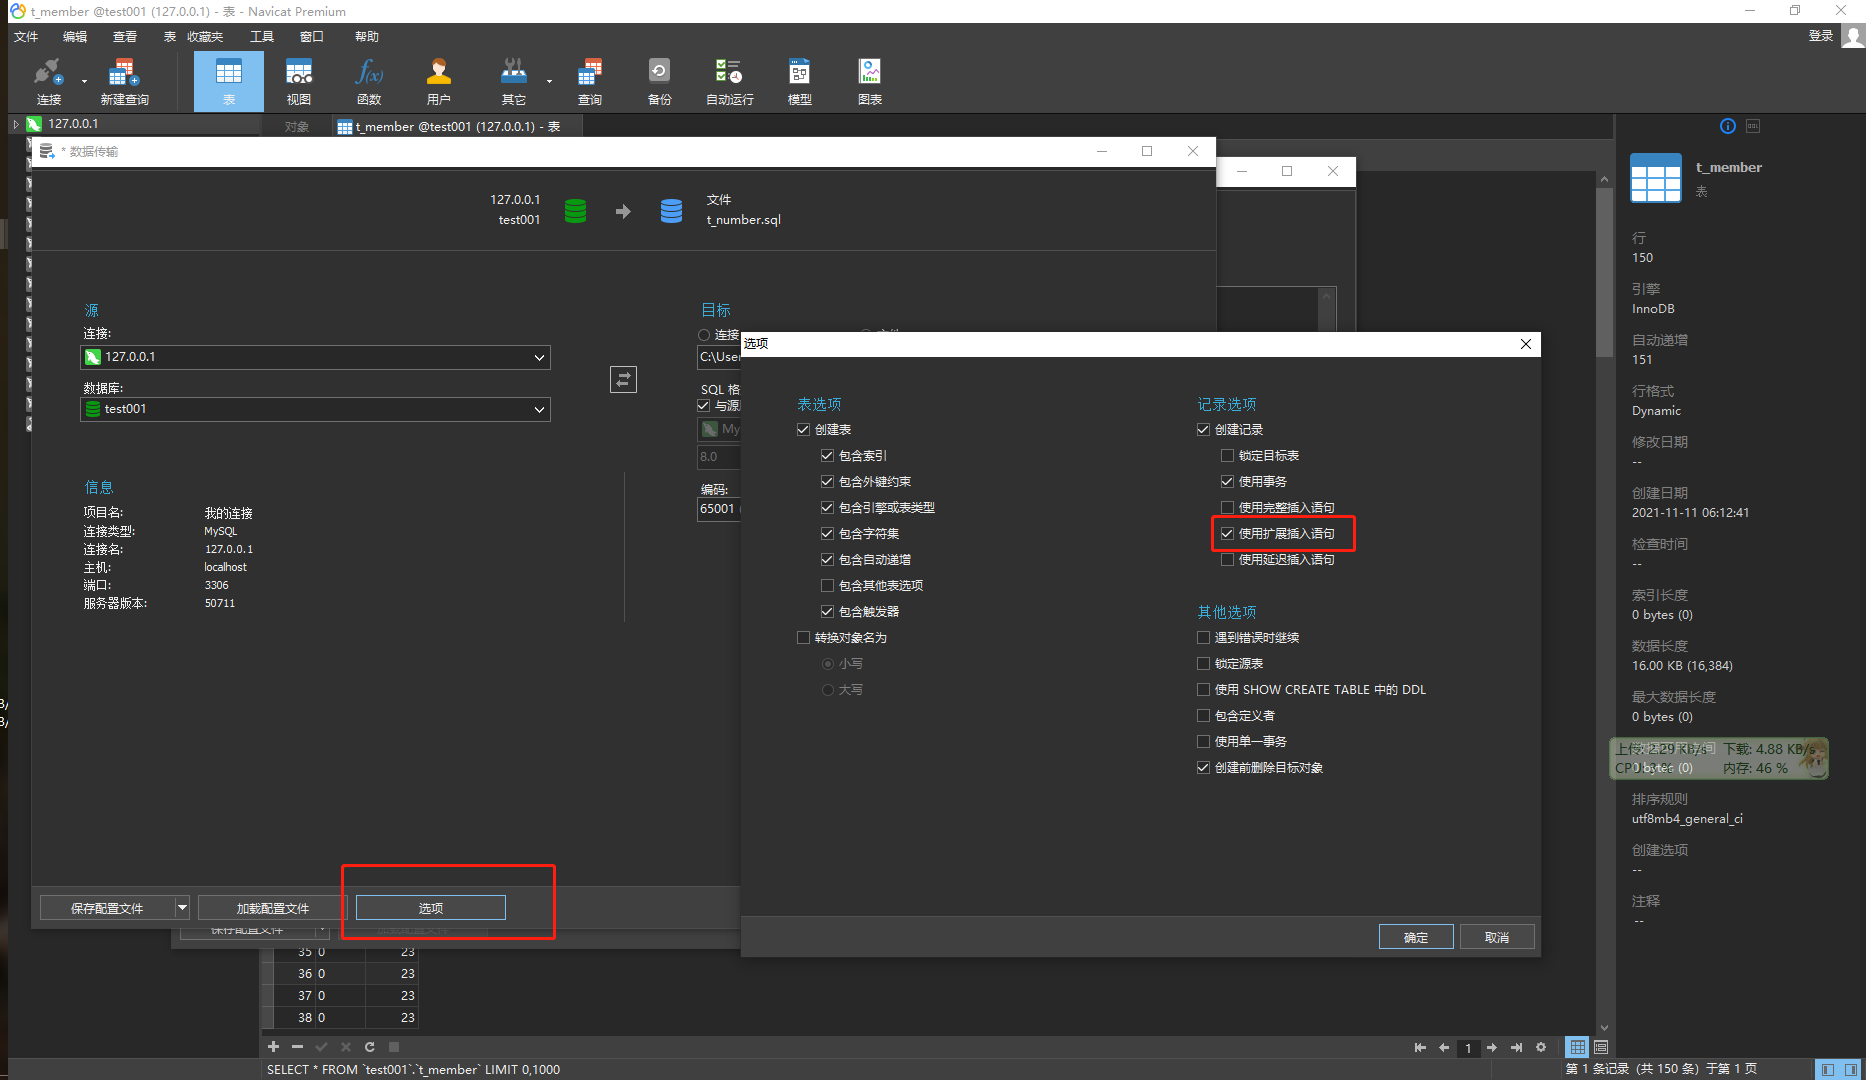Enable the 锁定目标表 checkbox
Screen dimensions: 1866x1080
(1227, 456)
